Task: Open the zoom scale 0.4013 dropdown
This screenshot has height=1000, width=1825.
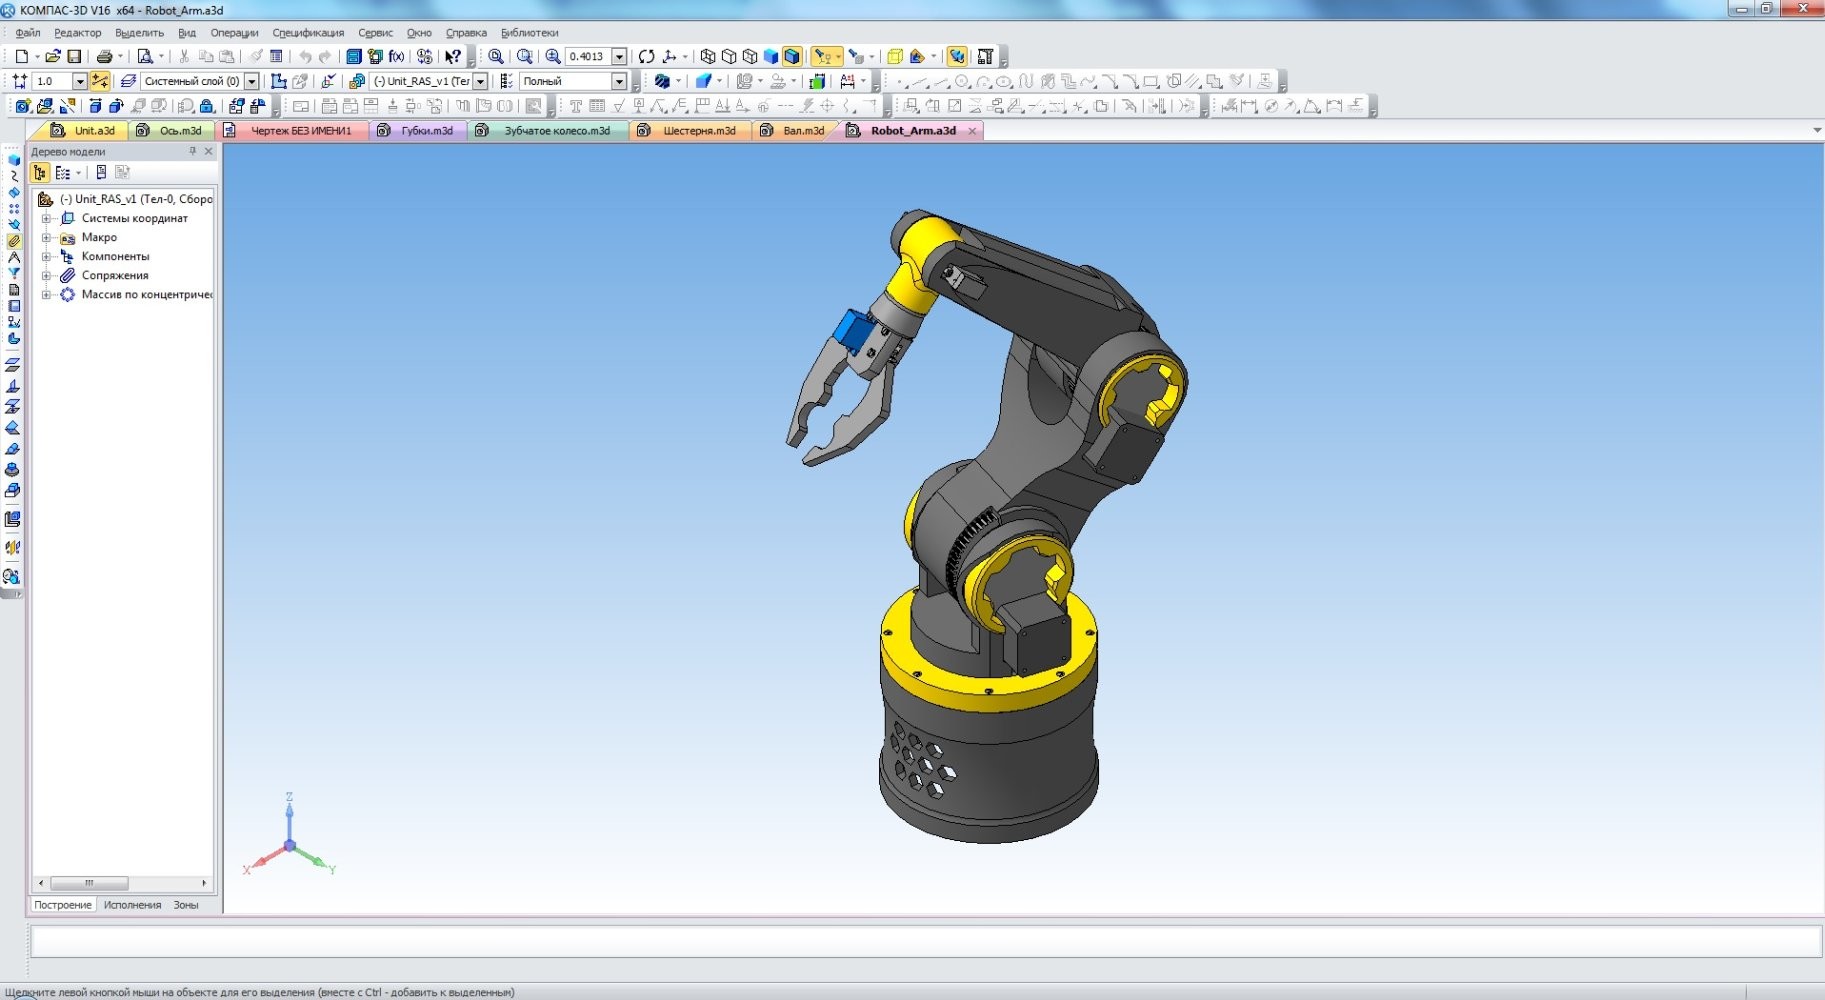Action: (619, 57)
